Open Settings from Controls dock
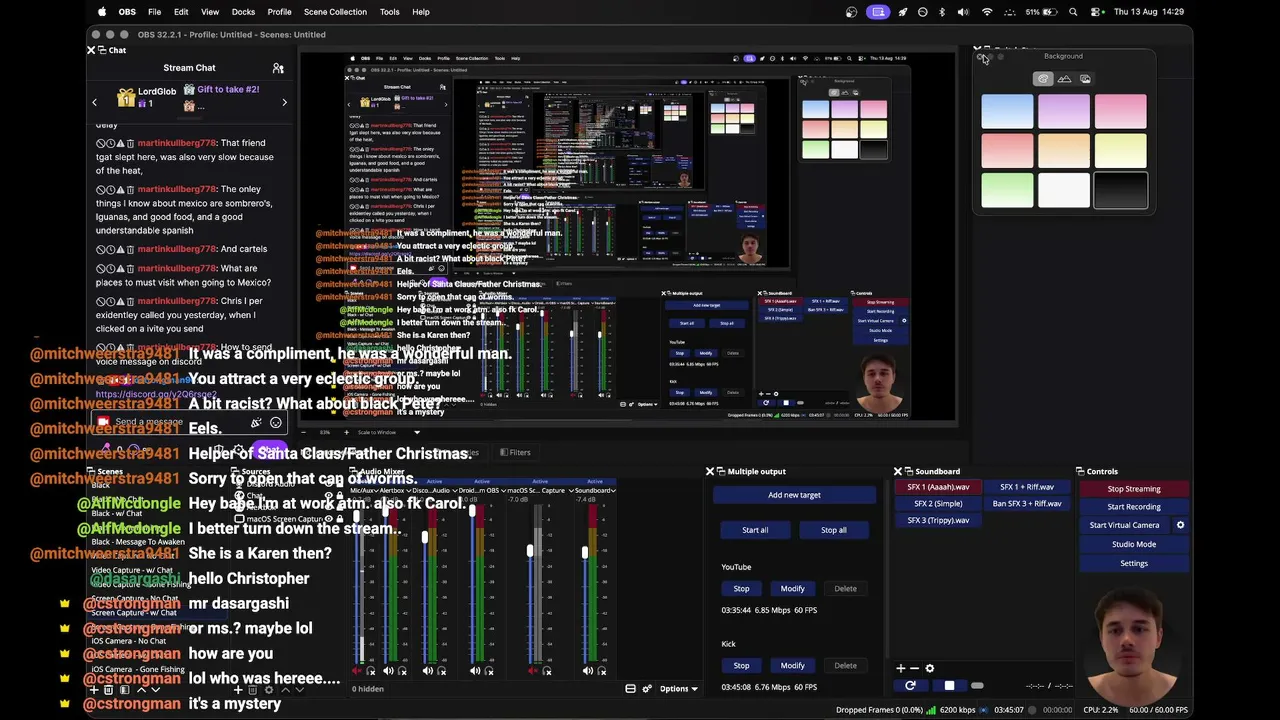 pyautogui.click(x=1134, y=563)
